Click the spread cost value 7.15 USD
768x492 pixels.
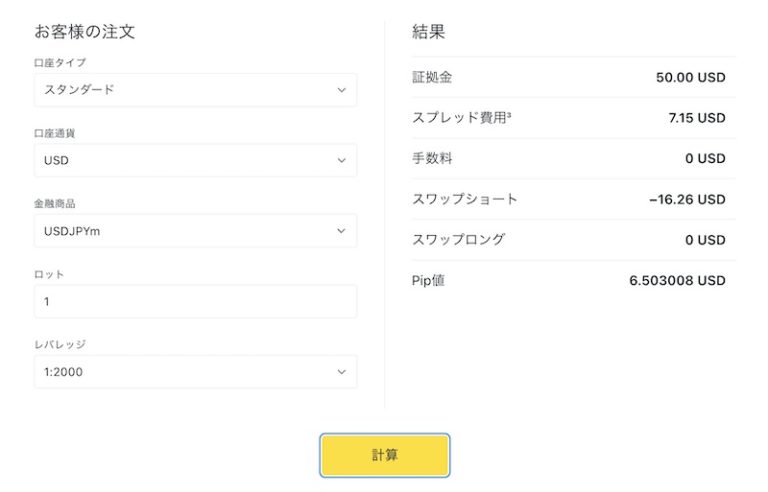(x=696, y=118)
